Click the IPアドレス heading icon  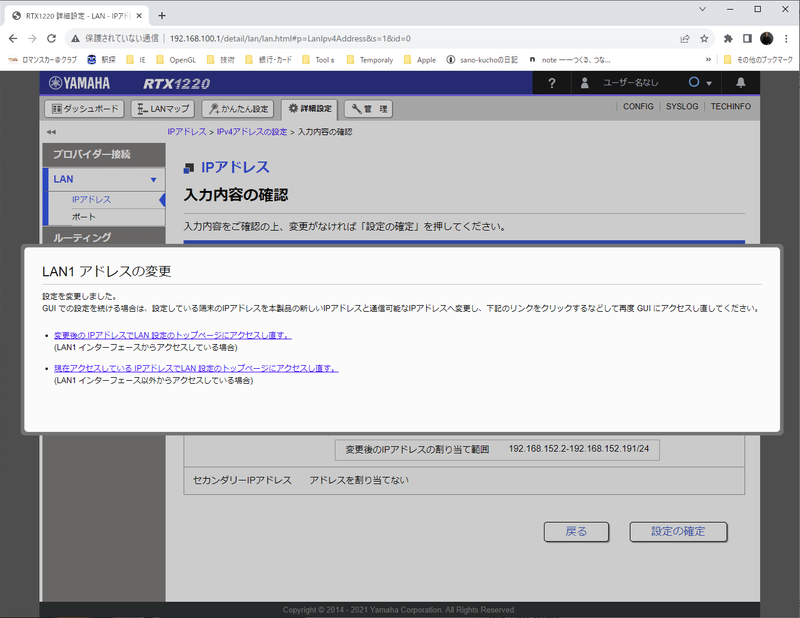click(189, 168)
